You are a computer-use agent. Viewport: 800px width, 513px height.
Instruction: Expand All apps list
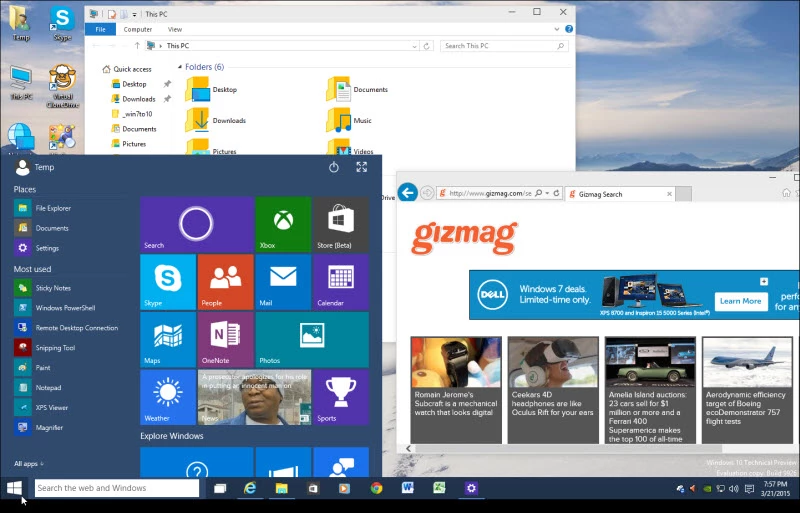coord(29,463)
